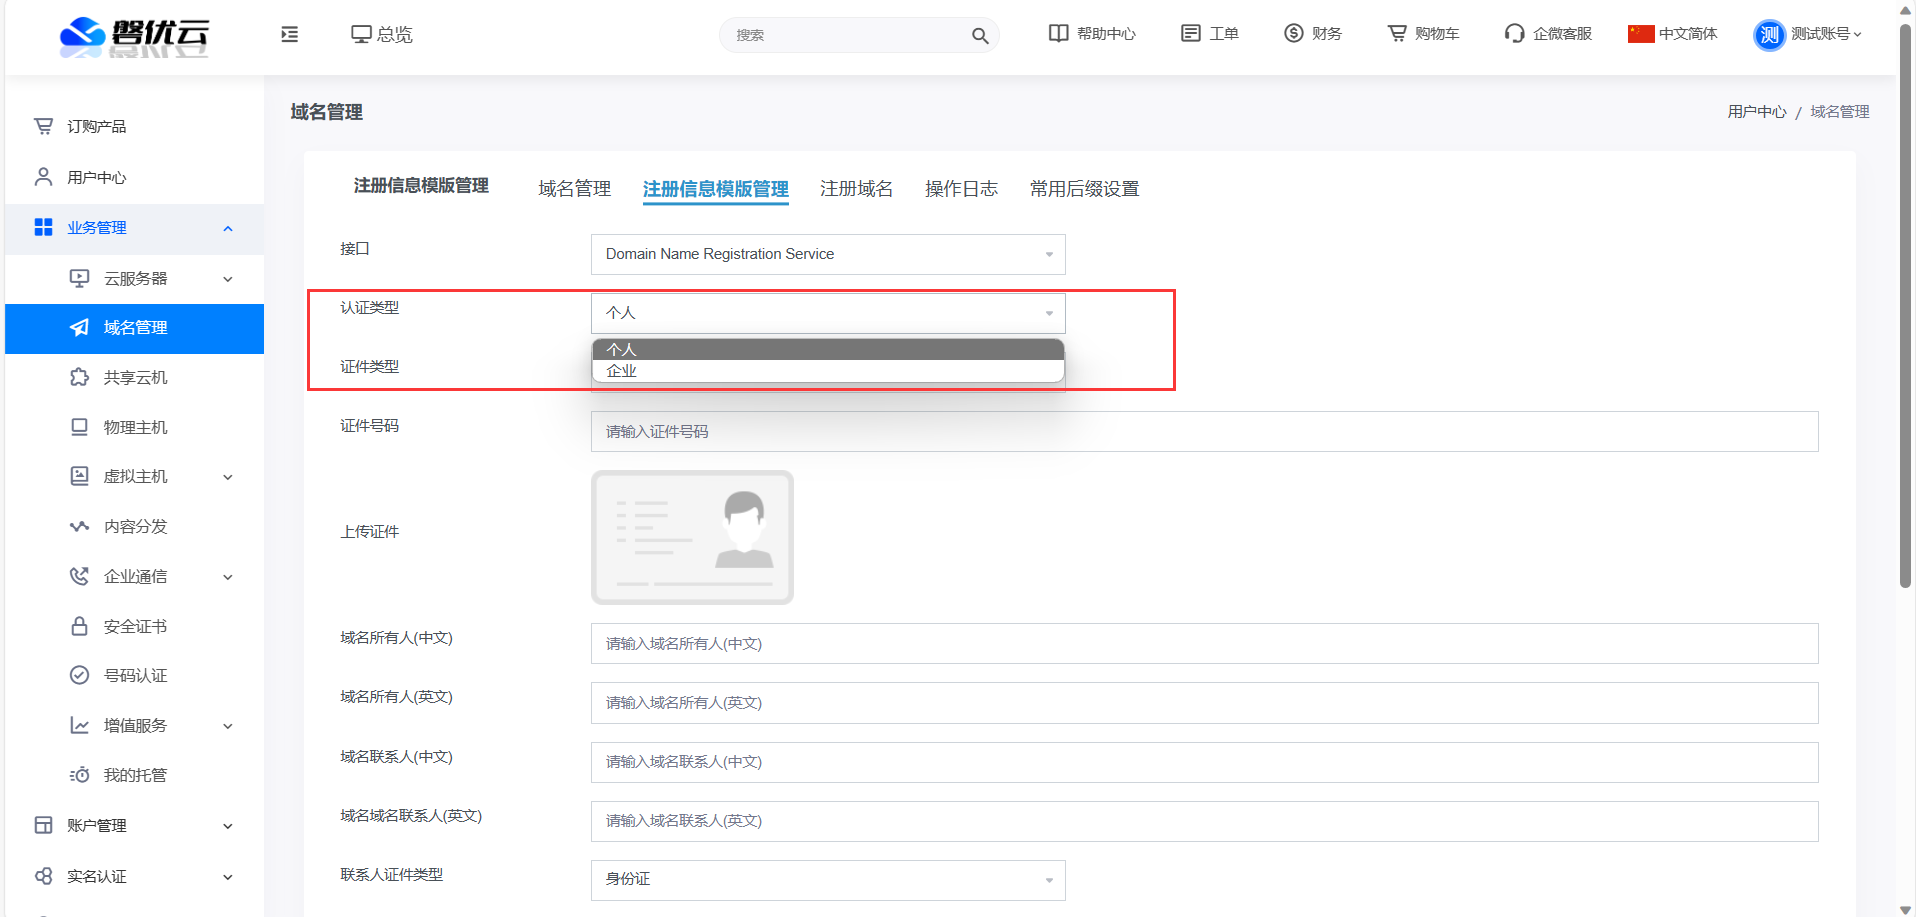This screenshot has width=1916, height=917.
Task: Open the 接口 interface dropdown
Action: tap(827, 254)
